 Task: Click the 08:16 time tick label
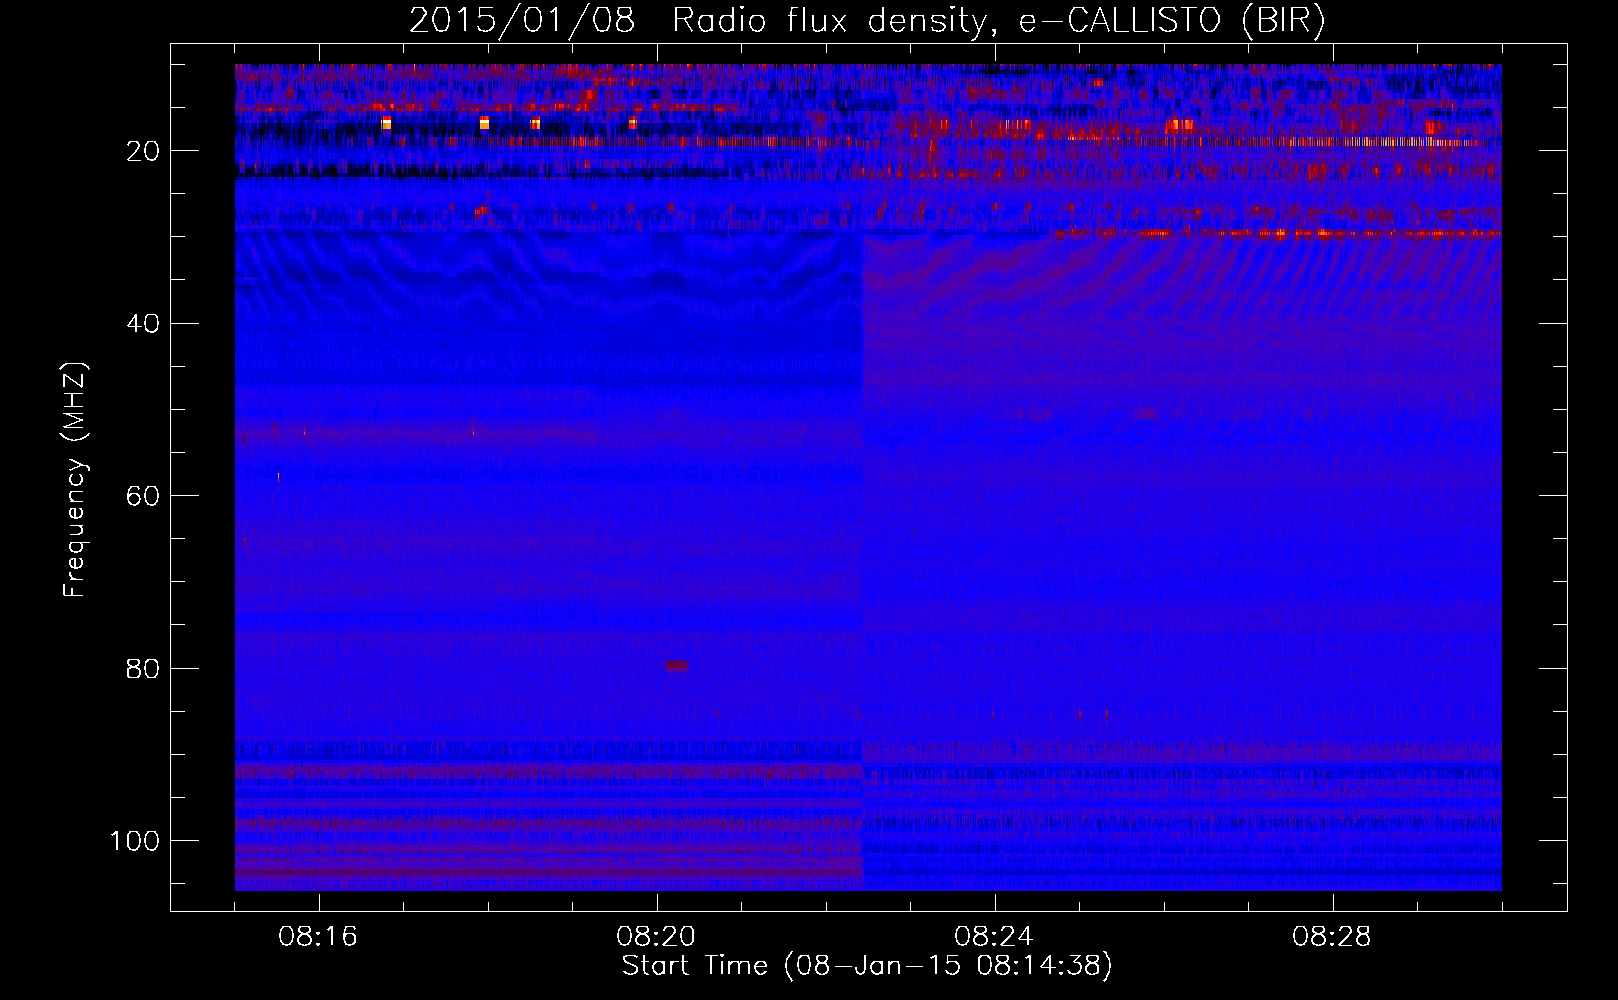coord(318,937)
